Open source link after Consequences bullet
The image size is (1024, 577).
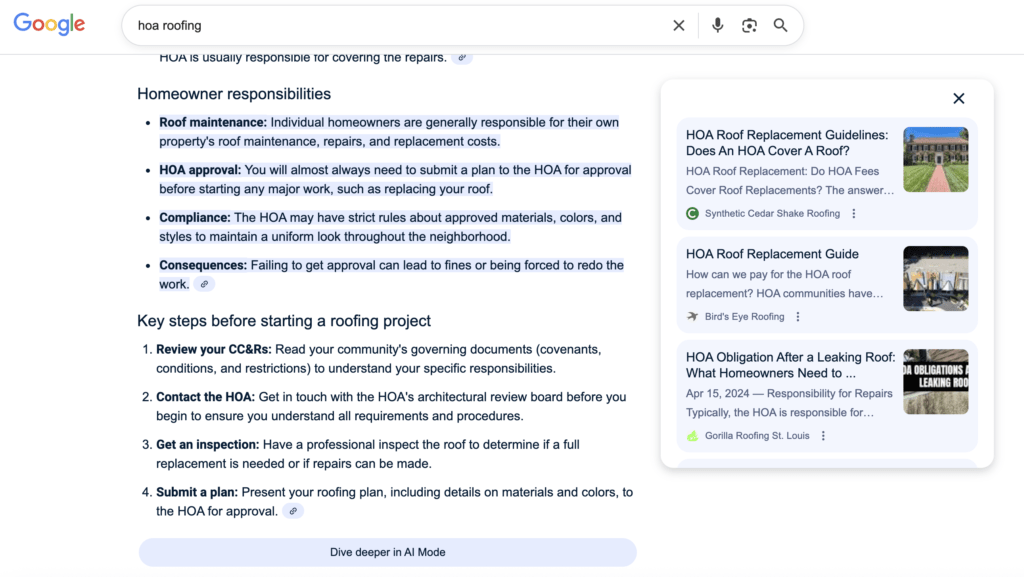(x=204, y=285)
